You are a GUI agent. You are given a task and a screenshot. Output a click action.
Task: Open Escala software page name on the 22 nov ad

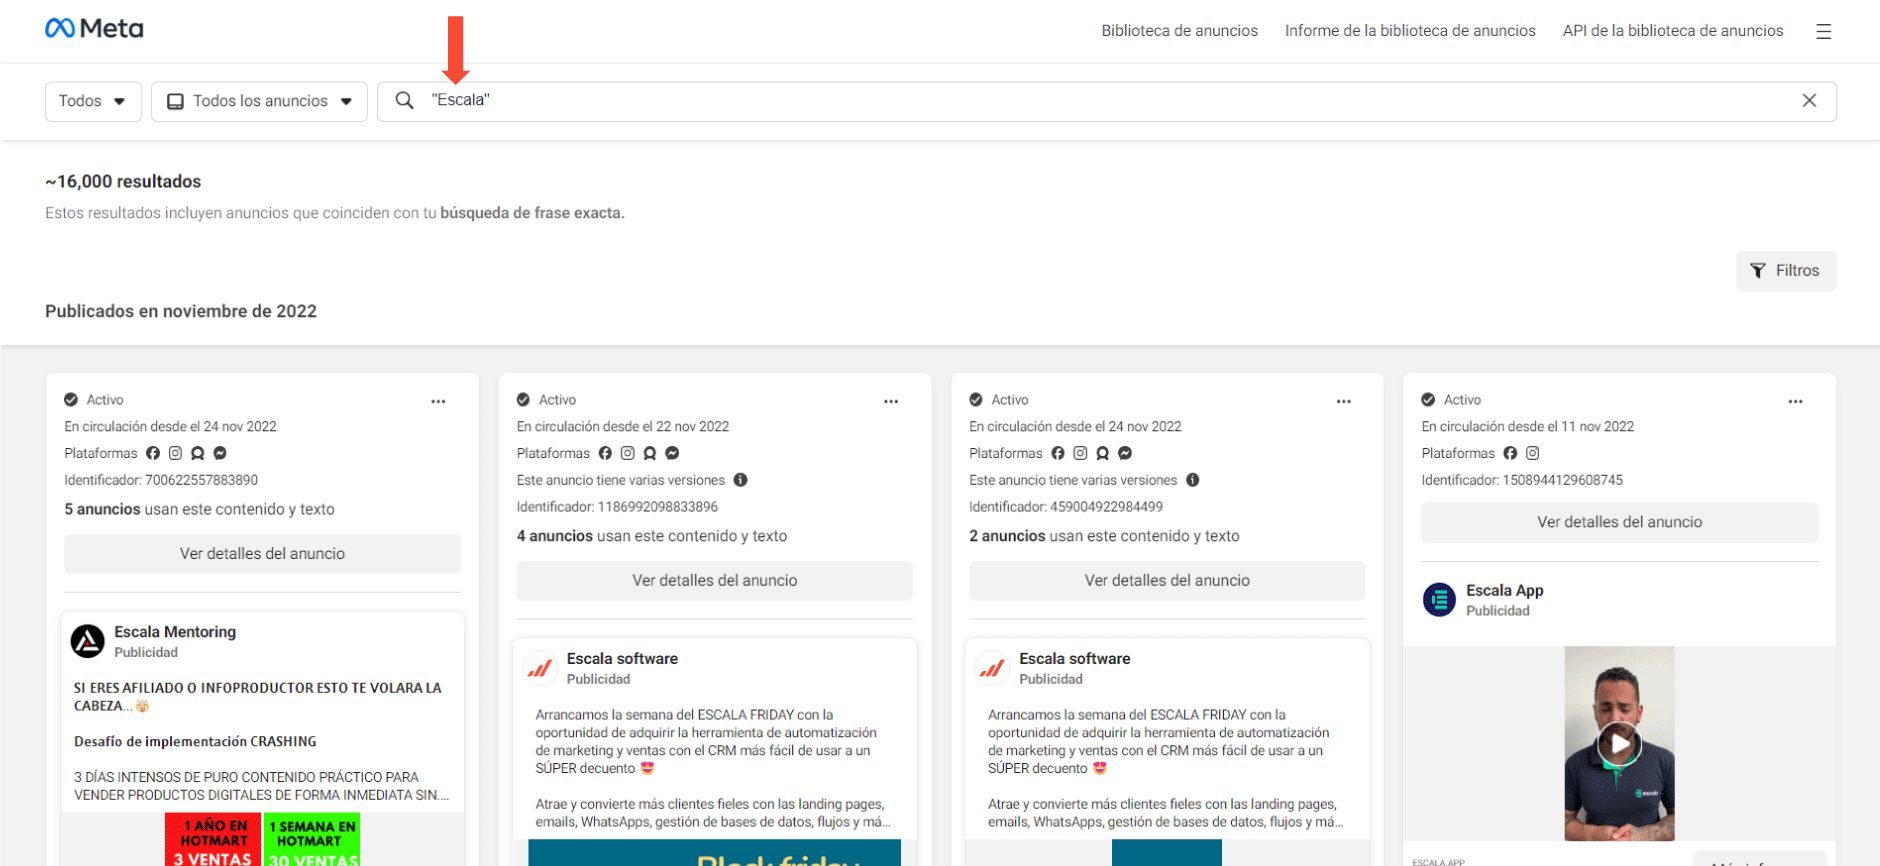click(622, 659)
